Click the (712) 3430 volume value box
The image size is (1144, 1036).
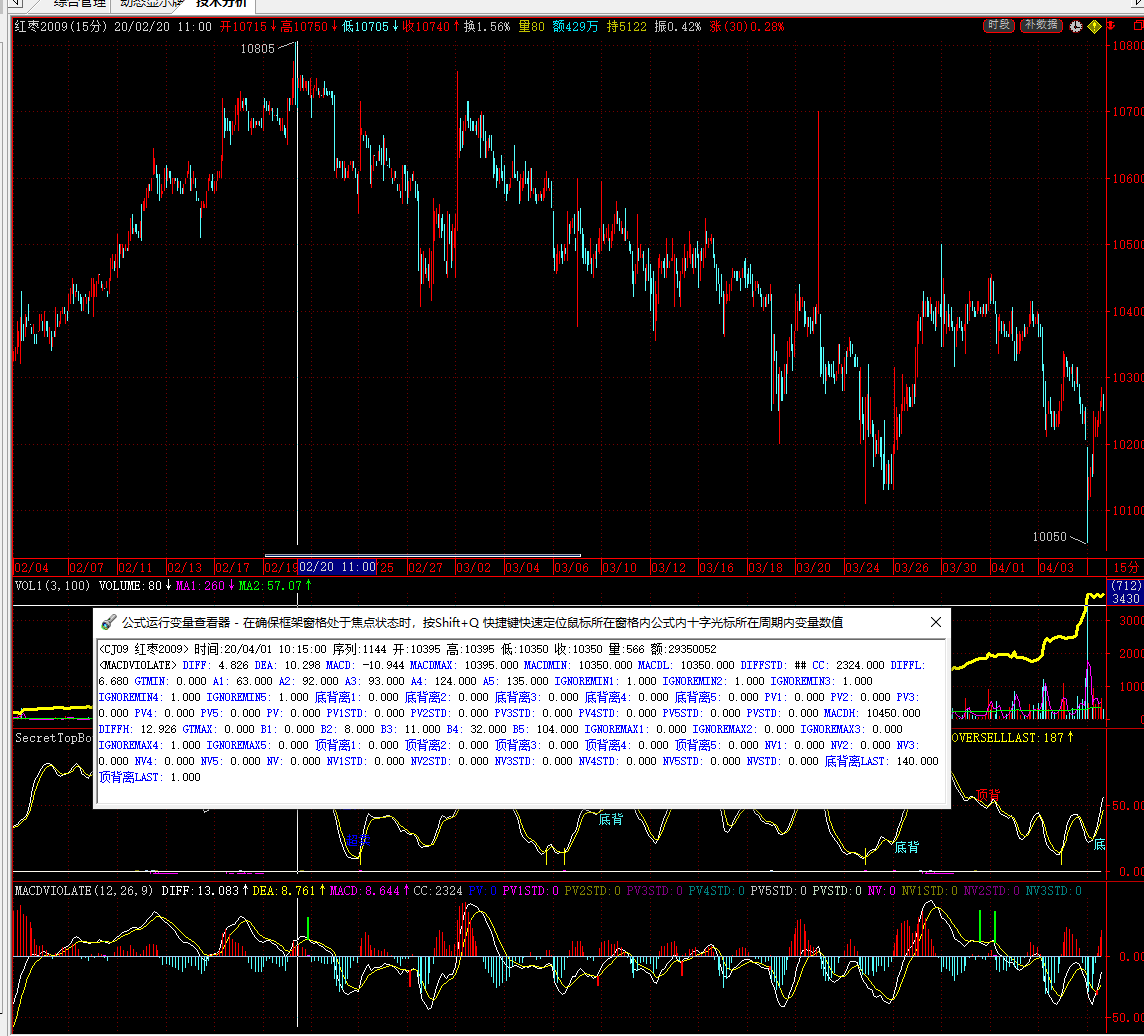[x=1125, y=592]
